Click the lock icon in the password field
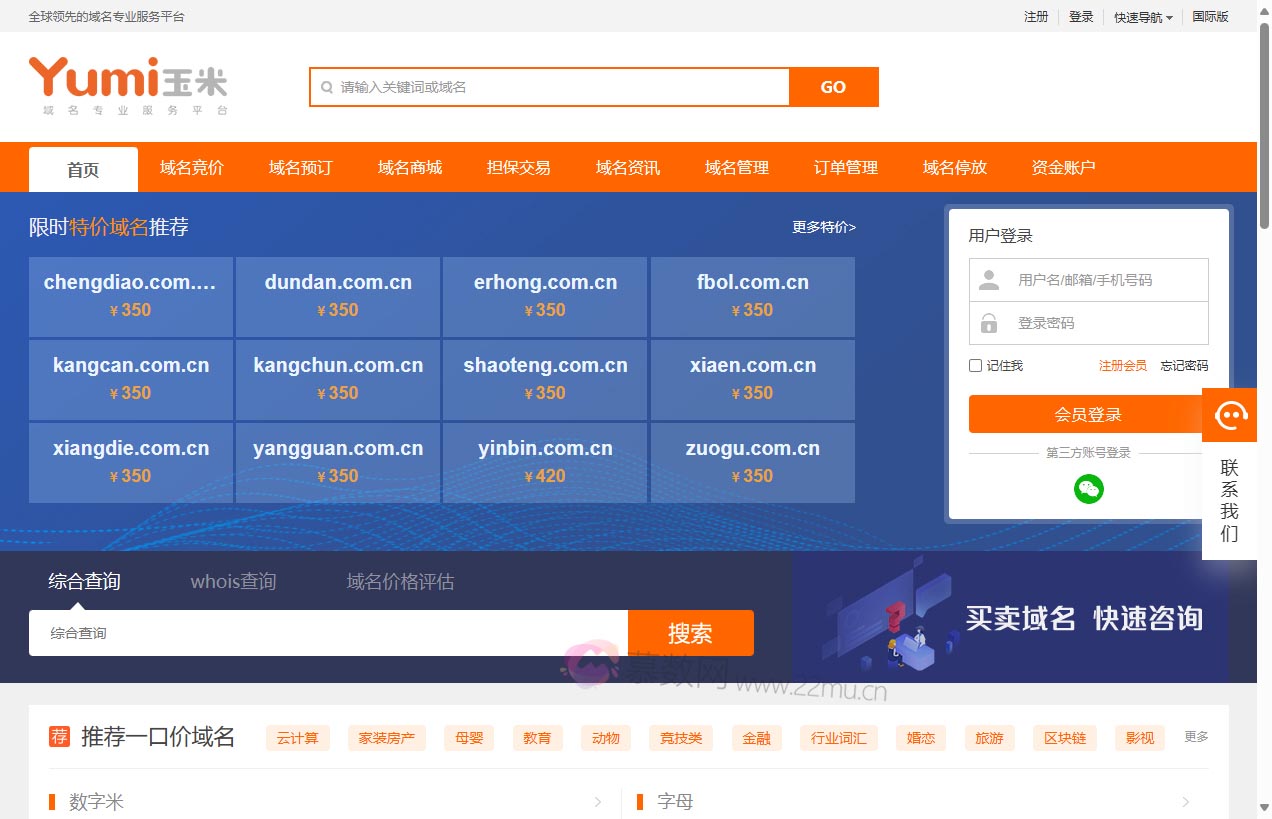This screenshot has height=819, width=1272. (x=989, y=323)
